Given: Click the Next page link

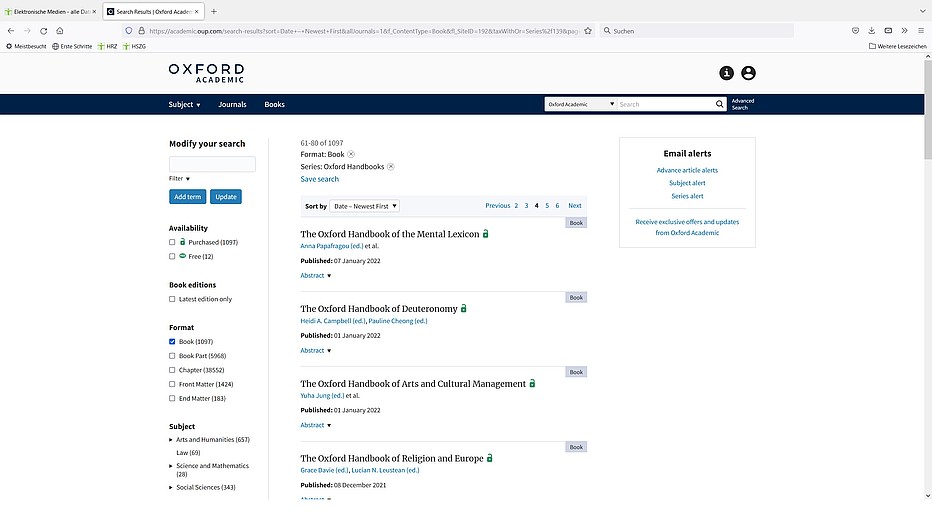Looking at the screenshot, I should tap(575, 206).
